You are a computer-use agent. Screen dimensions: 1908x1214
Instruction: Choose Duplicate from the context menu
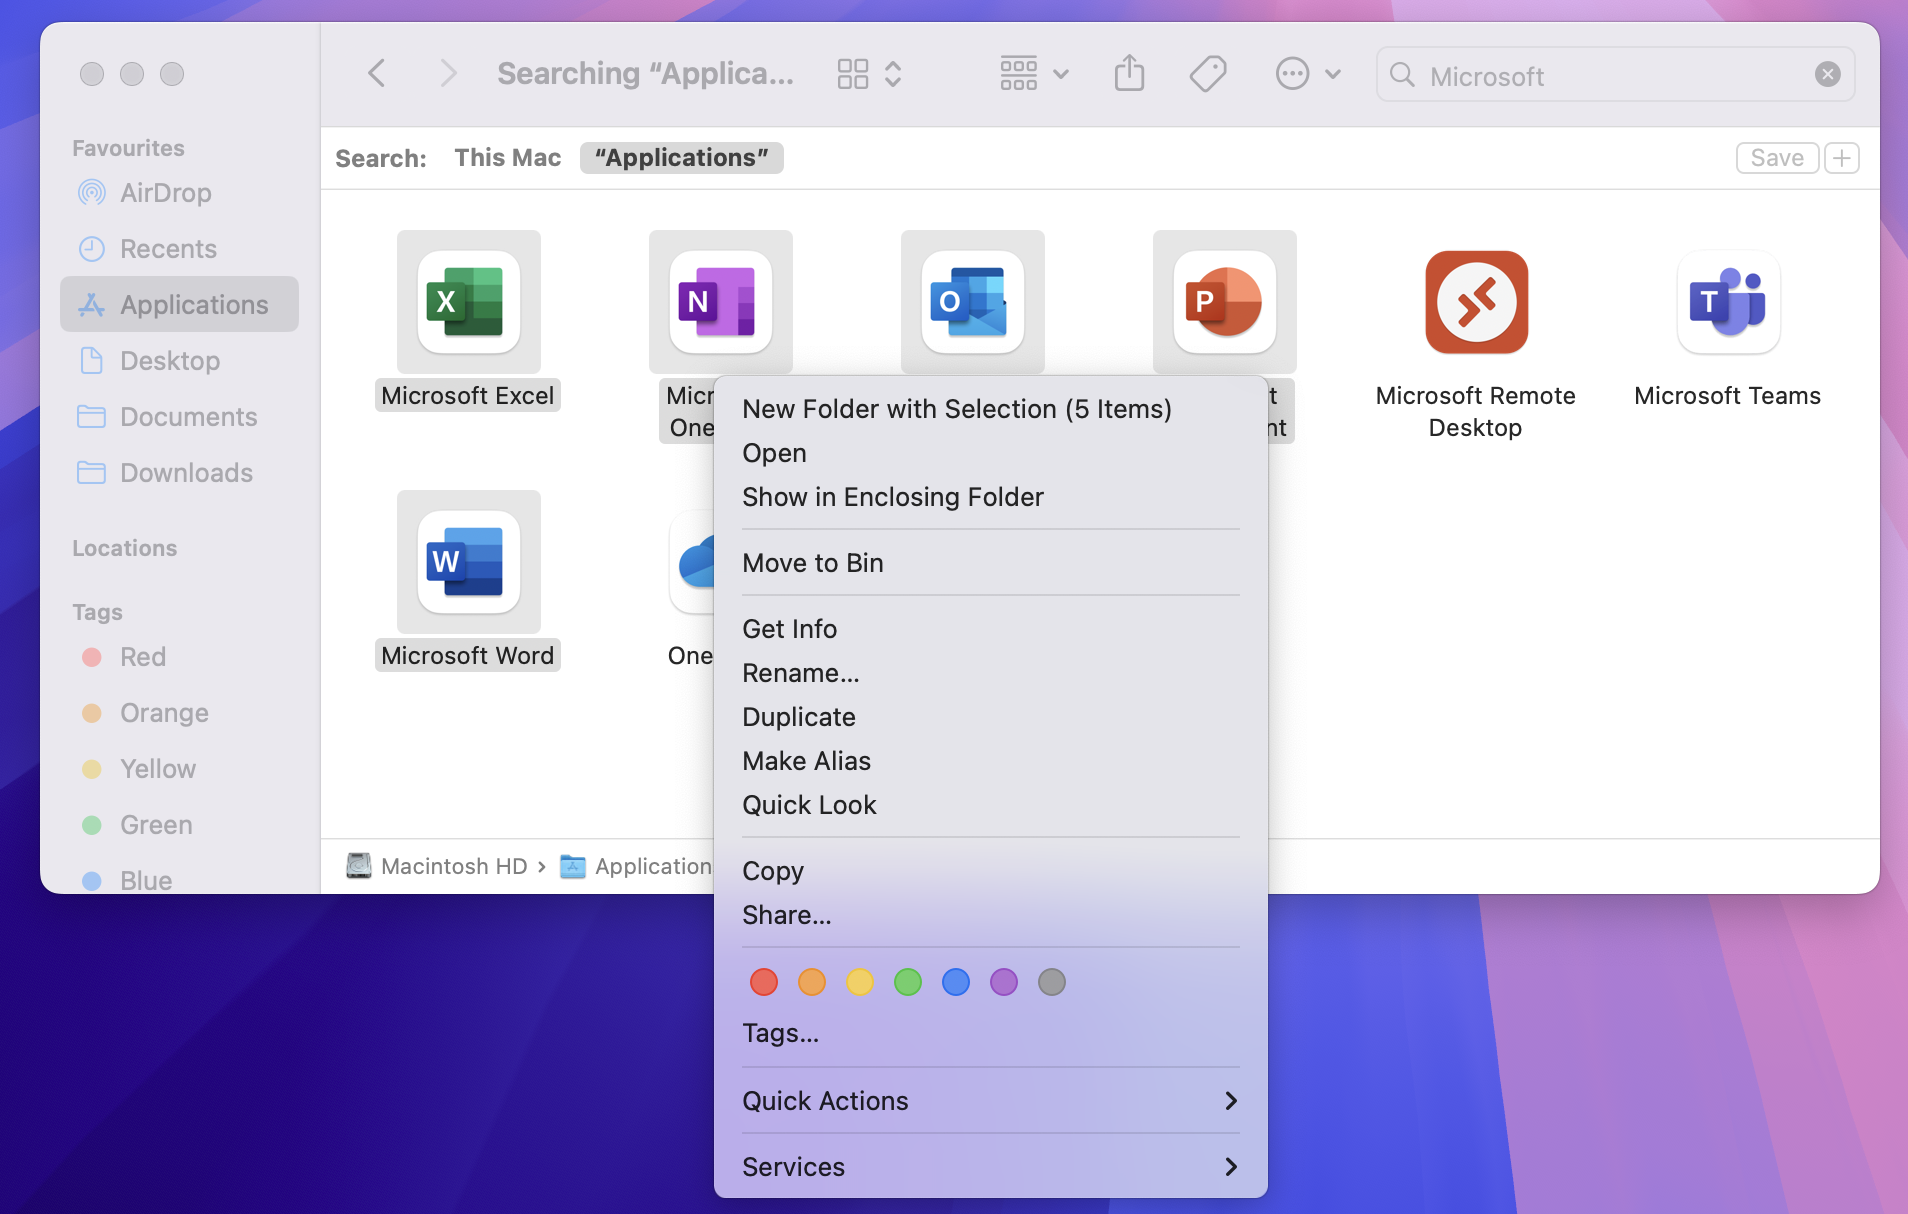click(991, 717)
